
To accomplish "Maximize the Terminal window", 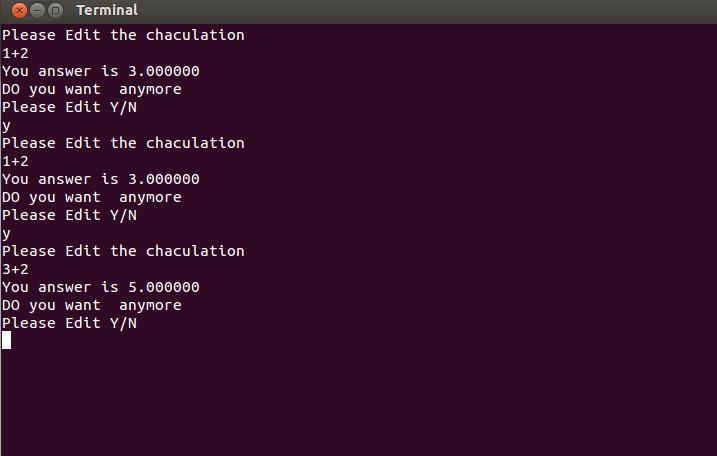I will click(x=55, y=10).
